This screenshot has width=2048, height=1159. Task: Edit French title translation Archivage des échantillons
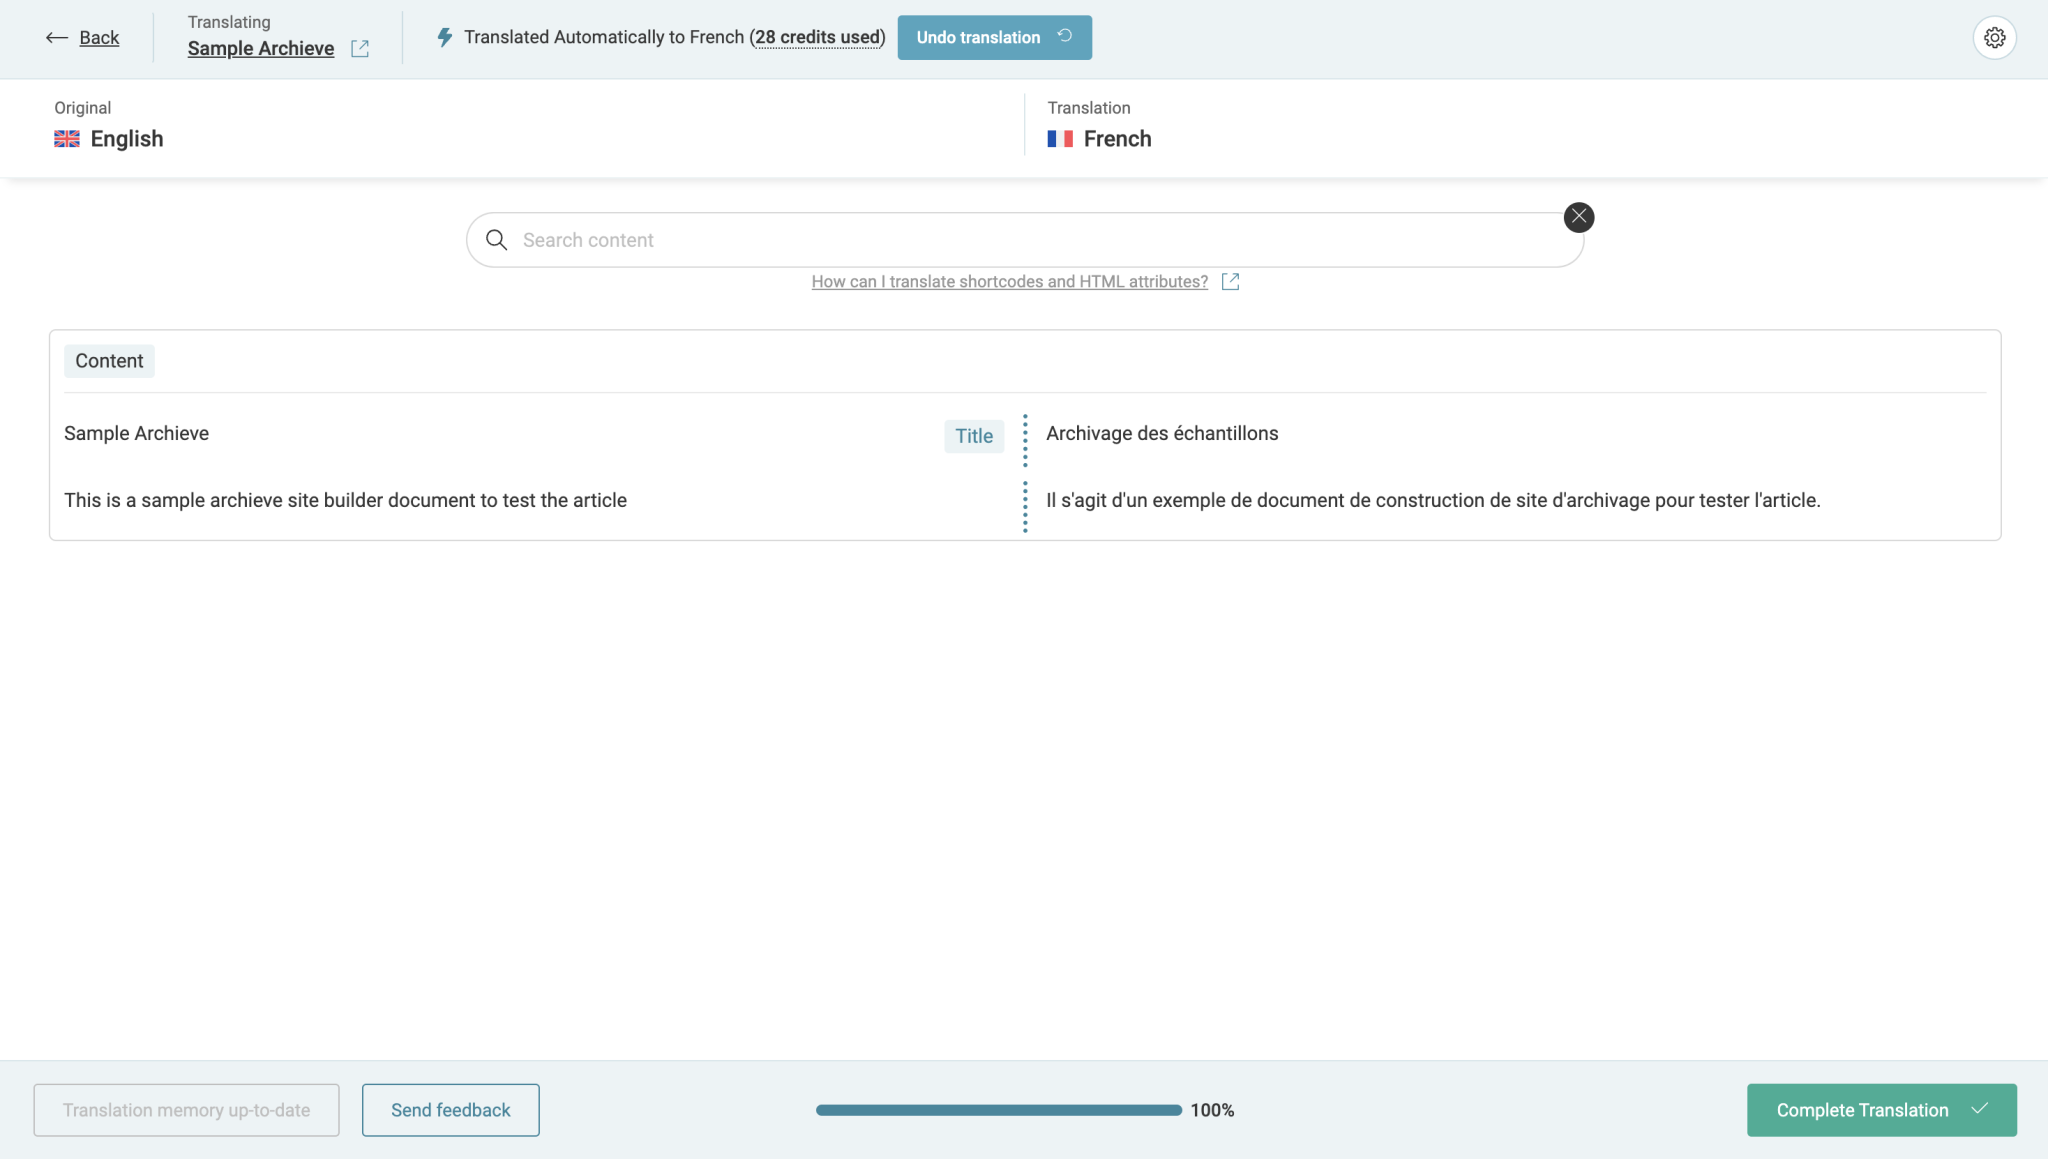coord(1161,433)
